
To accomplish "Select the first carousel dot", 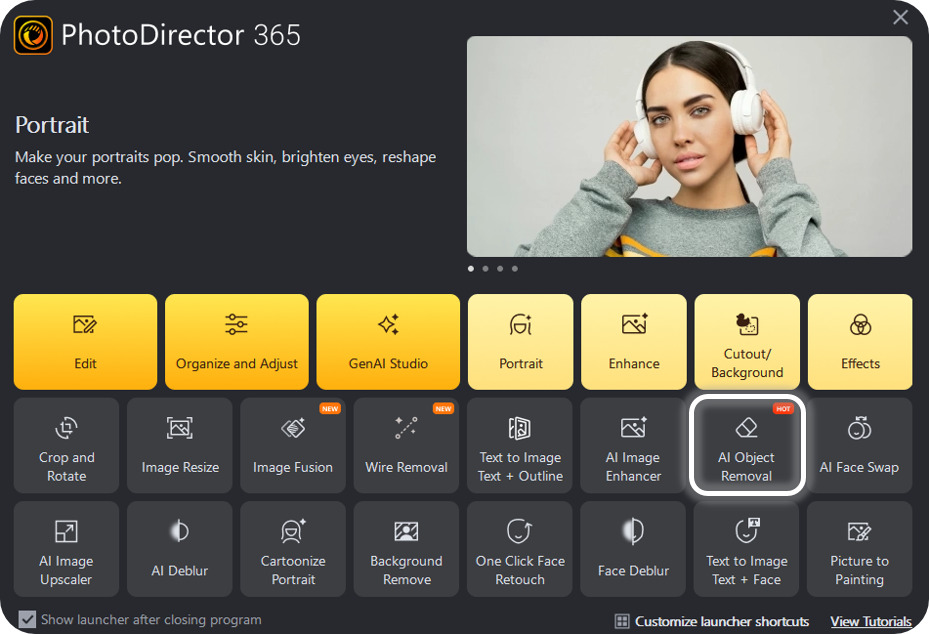I will 471,269.
